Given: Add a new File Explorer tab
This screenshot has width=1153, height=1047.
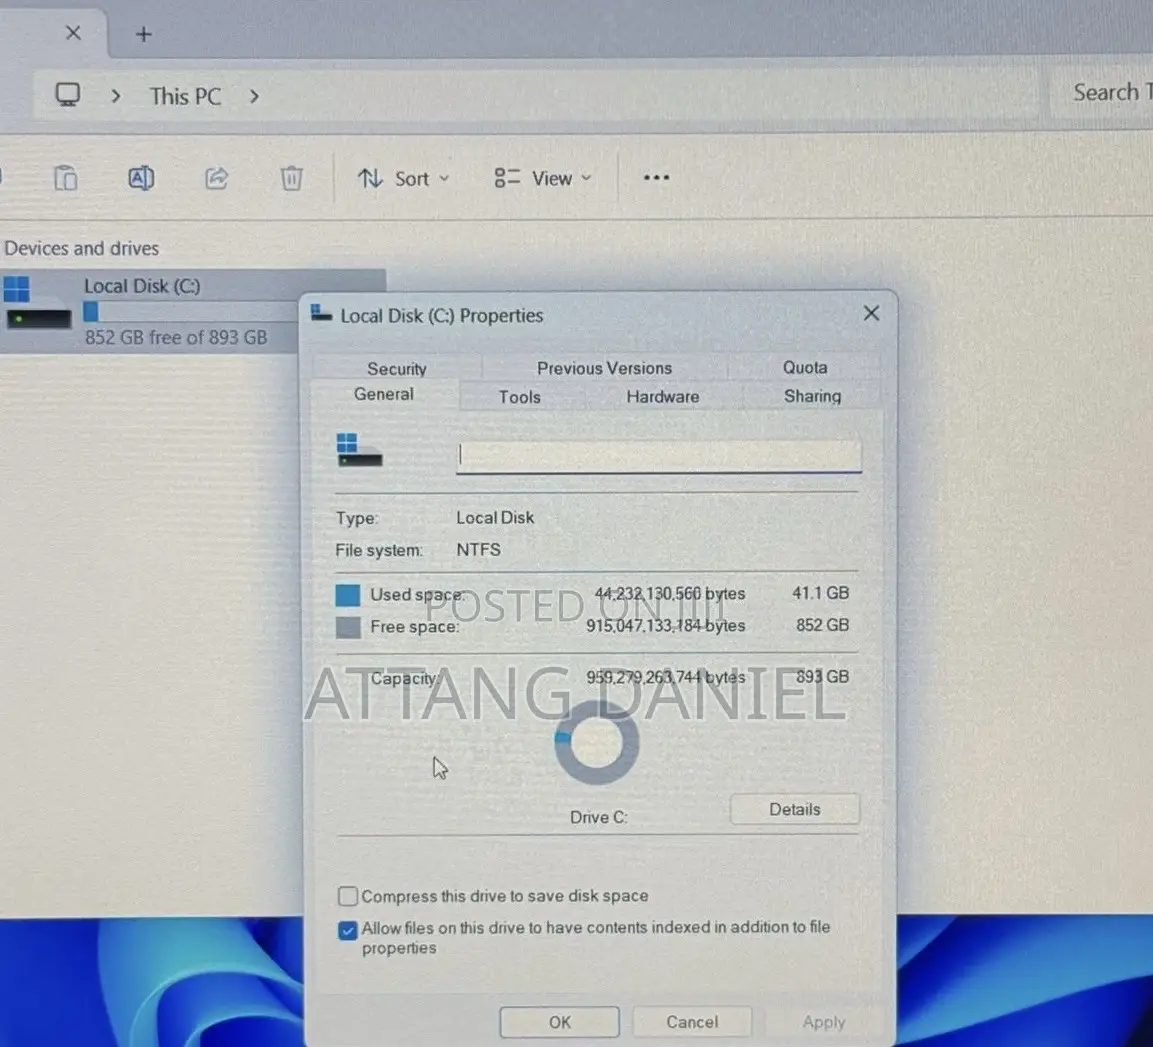Looking at the screenshot, I should tap(144, 34).
